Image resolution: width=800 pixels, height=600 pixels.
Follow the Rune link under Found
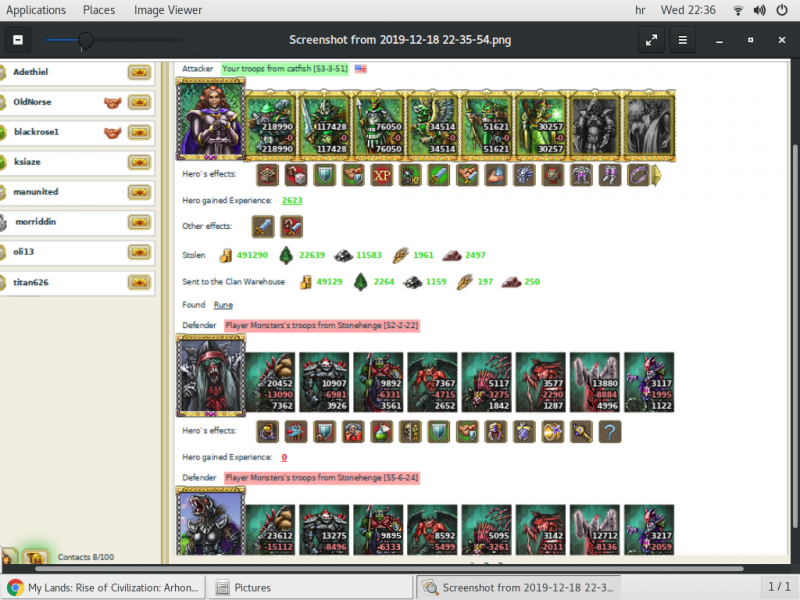[223, 304]
